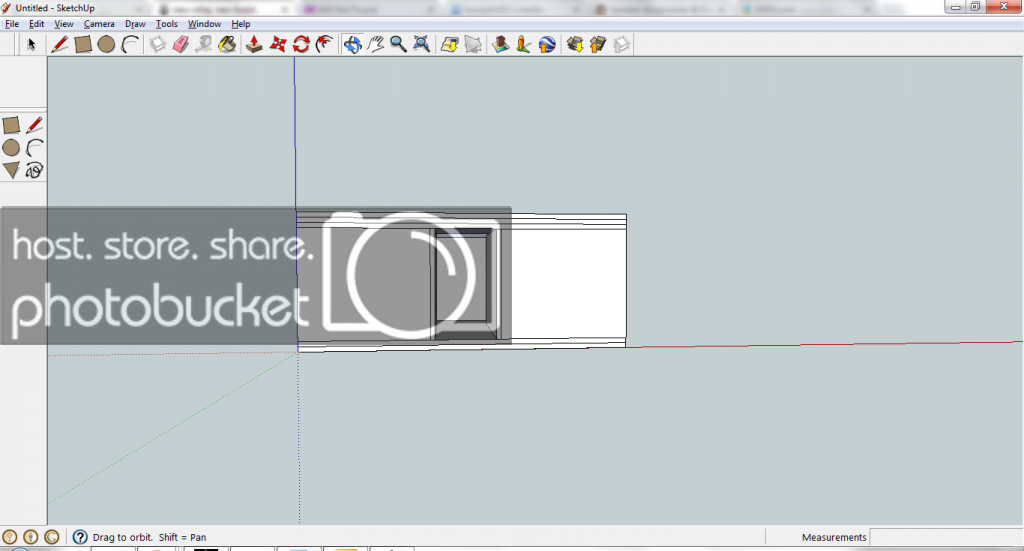The image size is (1024, 551).
Task: Open the Draw menu
Action: click(135, 24)
